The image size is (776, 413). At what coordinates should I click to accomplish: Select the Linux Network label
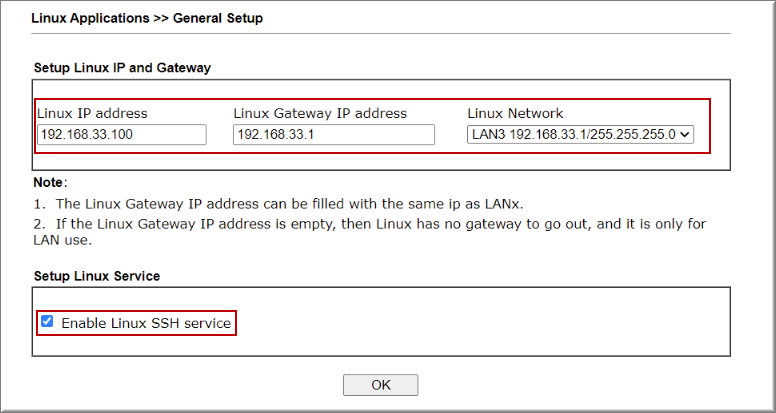pos(515,113)
